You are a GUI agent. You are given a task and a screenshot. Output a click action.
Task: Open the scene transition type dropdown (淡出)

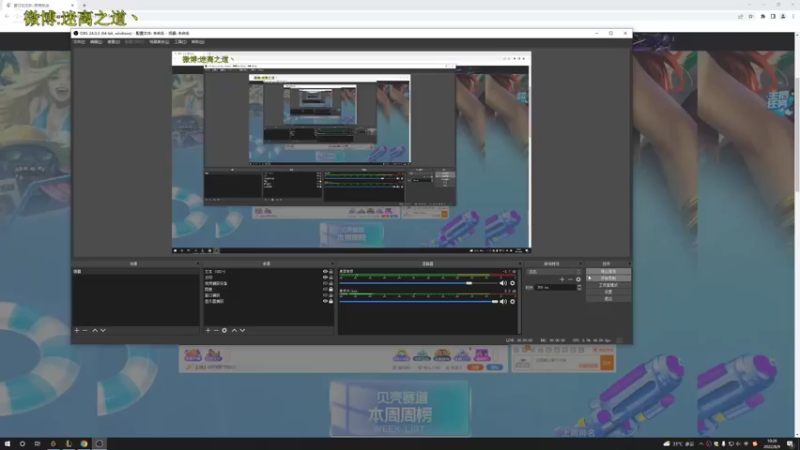(554, 272)
